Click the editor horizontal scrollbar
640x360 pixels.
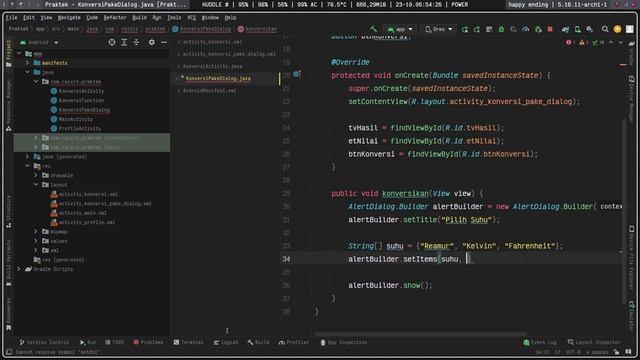tap(420, 334)
